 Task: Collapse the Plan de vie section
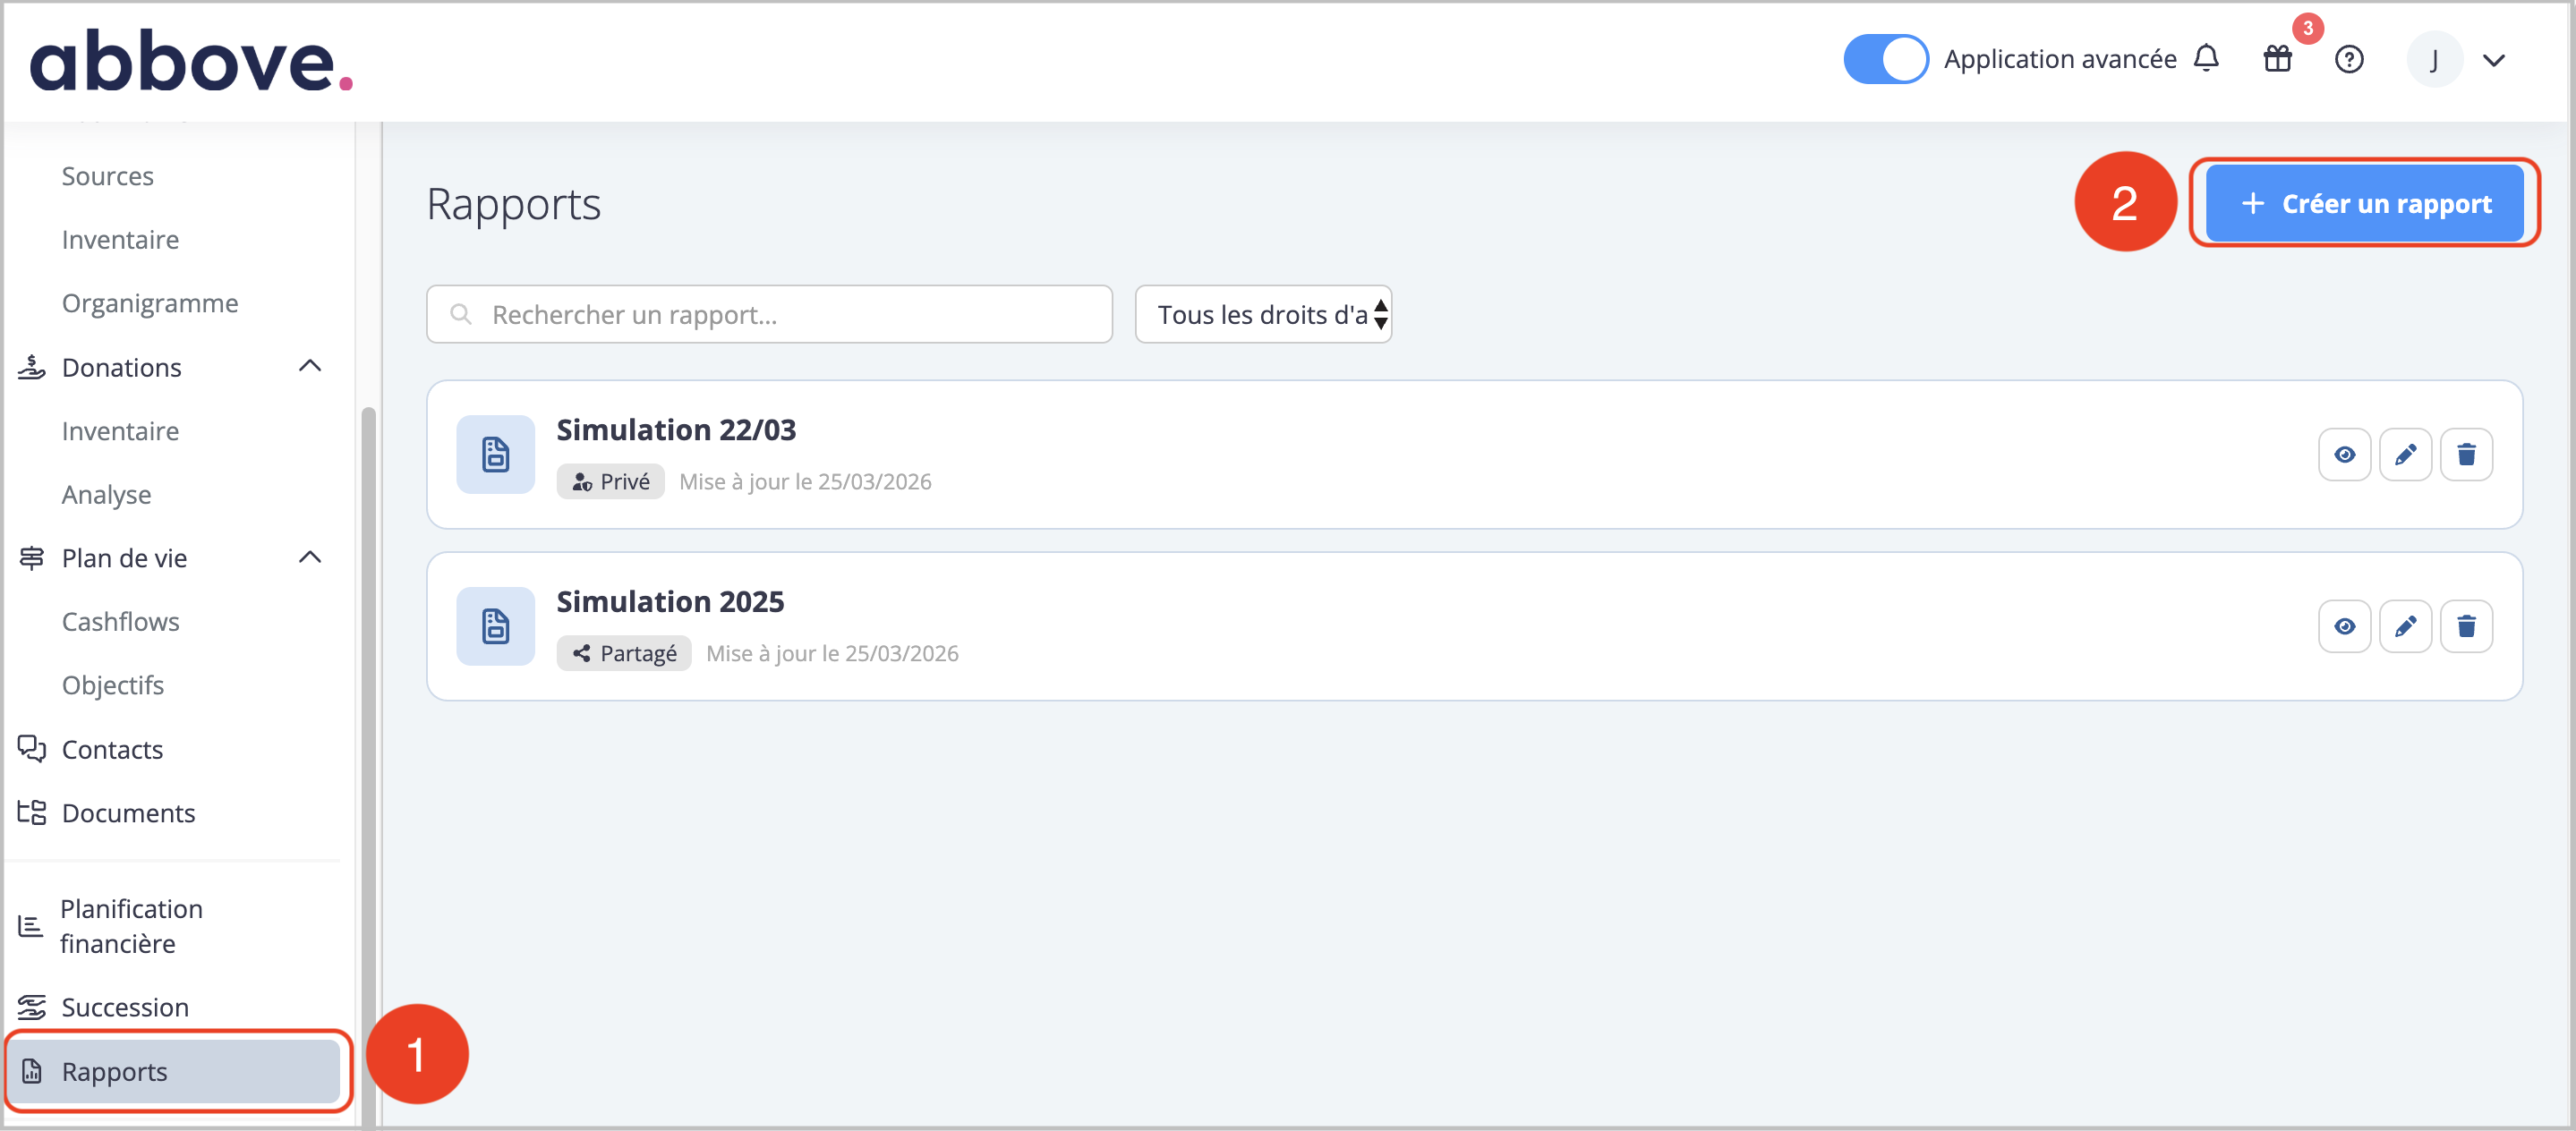(x=310, y=558)
